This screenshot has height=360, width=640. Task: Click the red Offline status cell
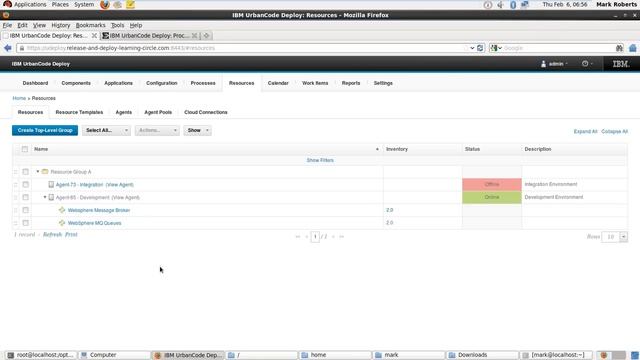[492, 184]
